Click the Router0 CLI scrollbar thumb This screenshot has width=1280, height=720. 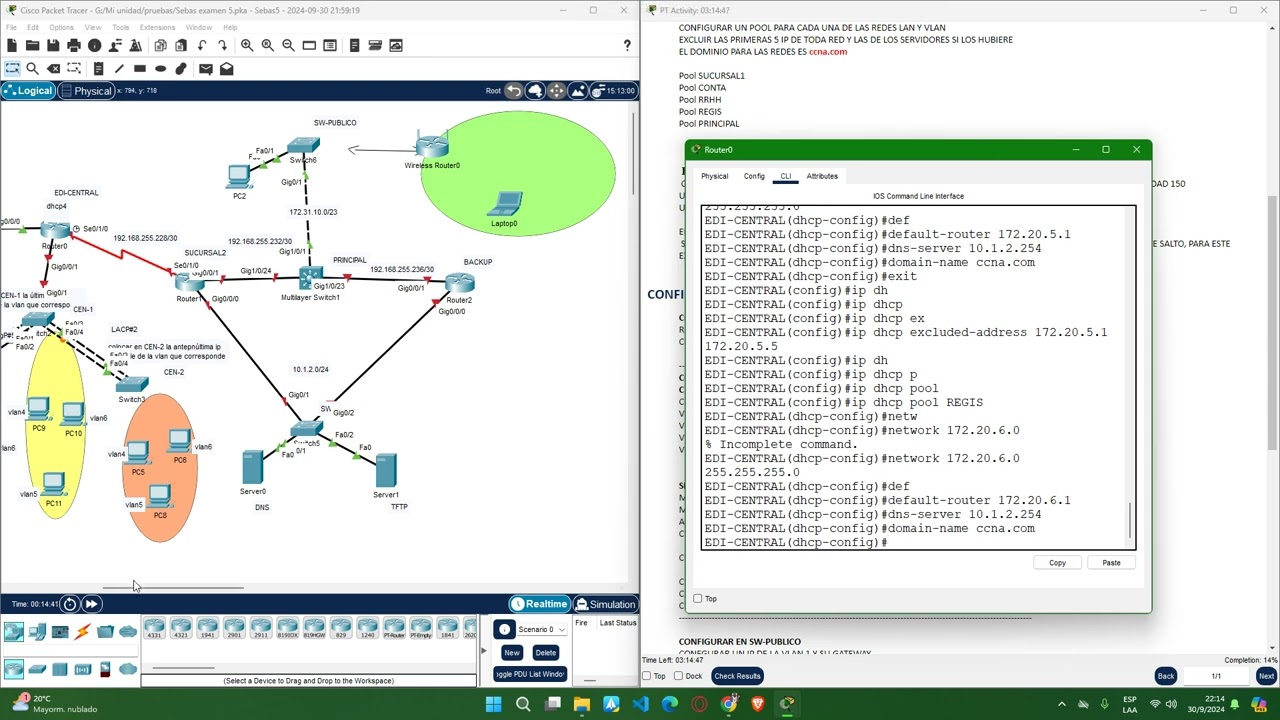point(1131,521)
